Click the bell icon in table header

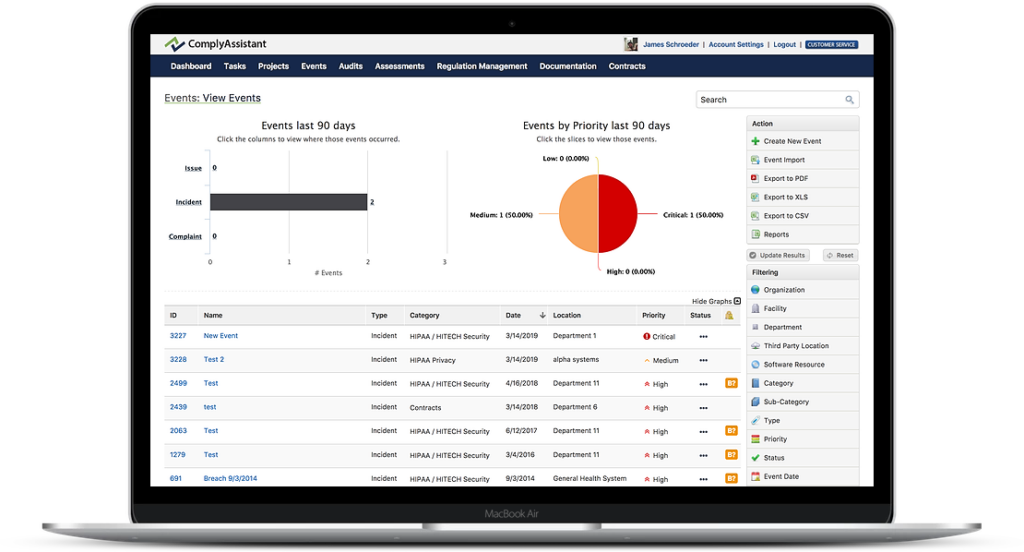pyautogui.click(x=729, y=315)
